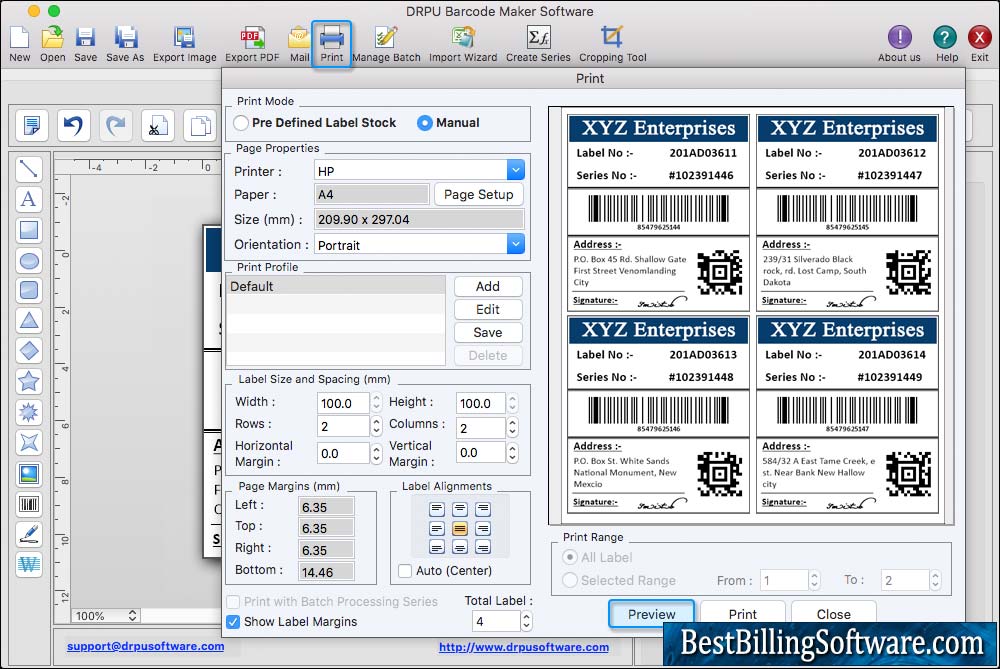Click the undo arrow icon
This screenshot has width=1000, height=669.
click(x=72, y=126)
